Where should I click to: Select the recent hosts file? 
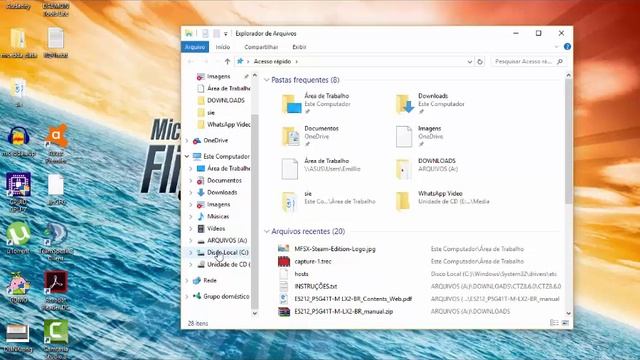pyautogui.click(x=301, y=274)
